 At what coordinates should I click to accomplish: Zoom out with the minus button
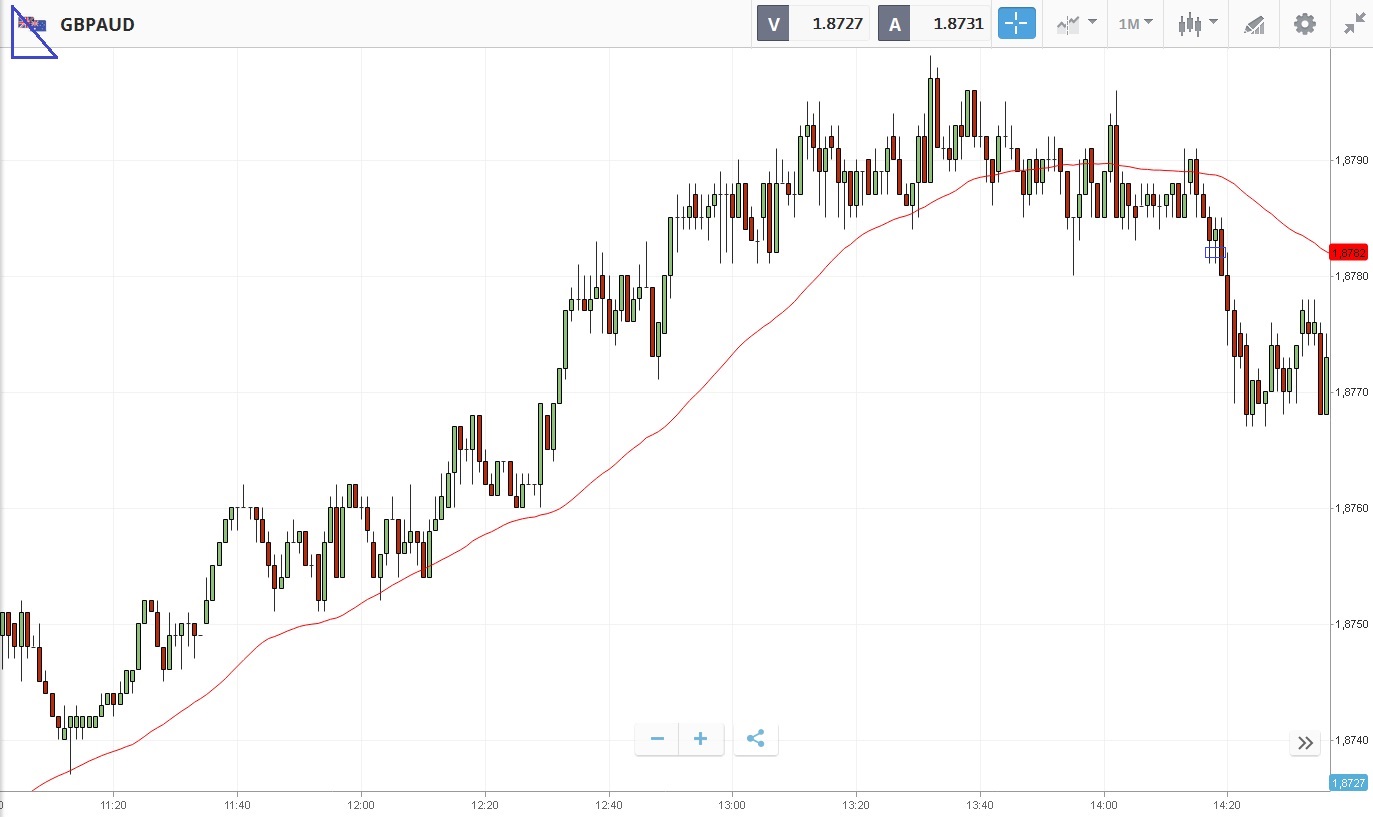coord(657,739)
